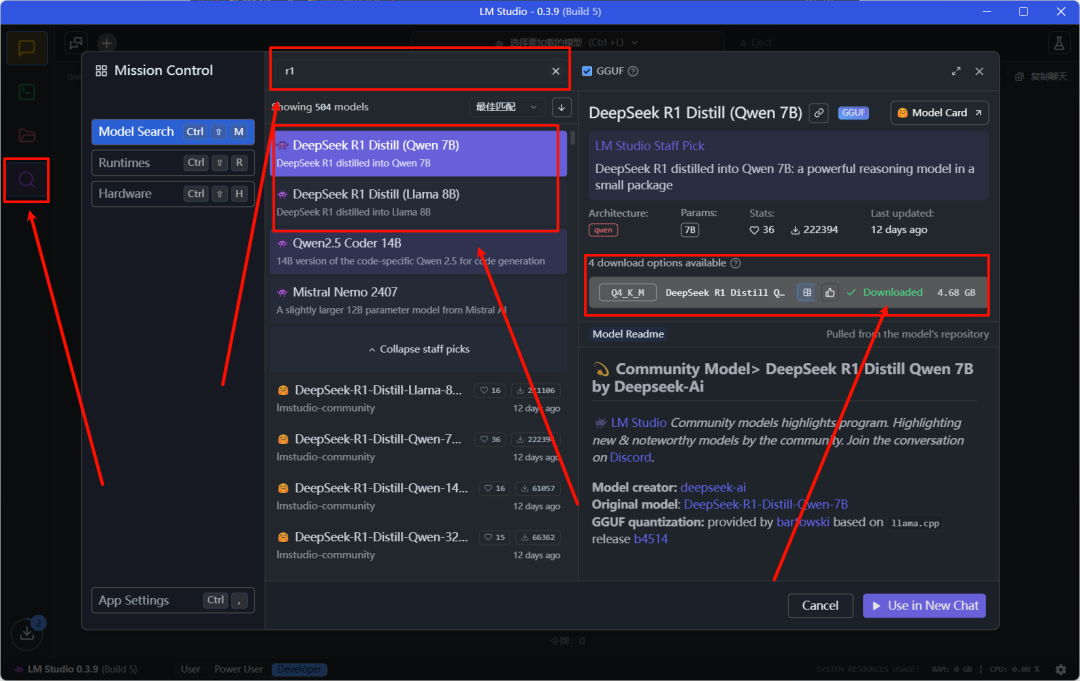Screen dimensions: 1080x681
Task: Select Mistral Nemo 2407 staff pick
Action: pyautogui.click(x=419, y=300)
